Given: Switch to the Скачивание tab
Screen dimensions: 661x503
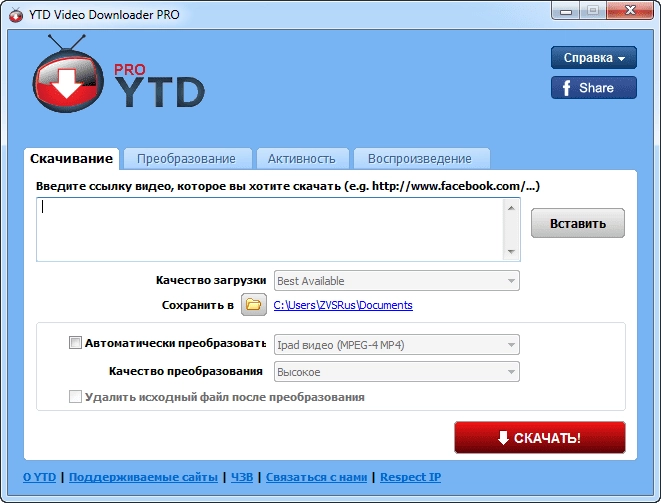Looking at the screenshot, I should click(x=71, y=159).
